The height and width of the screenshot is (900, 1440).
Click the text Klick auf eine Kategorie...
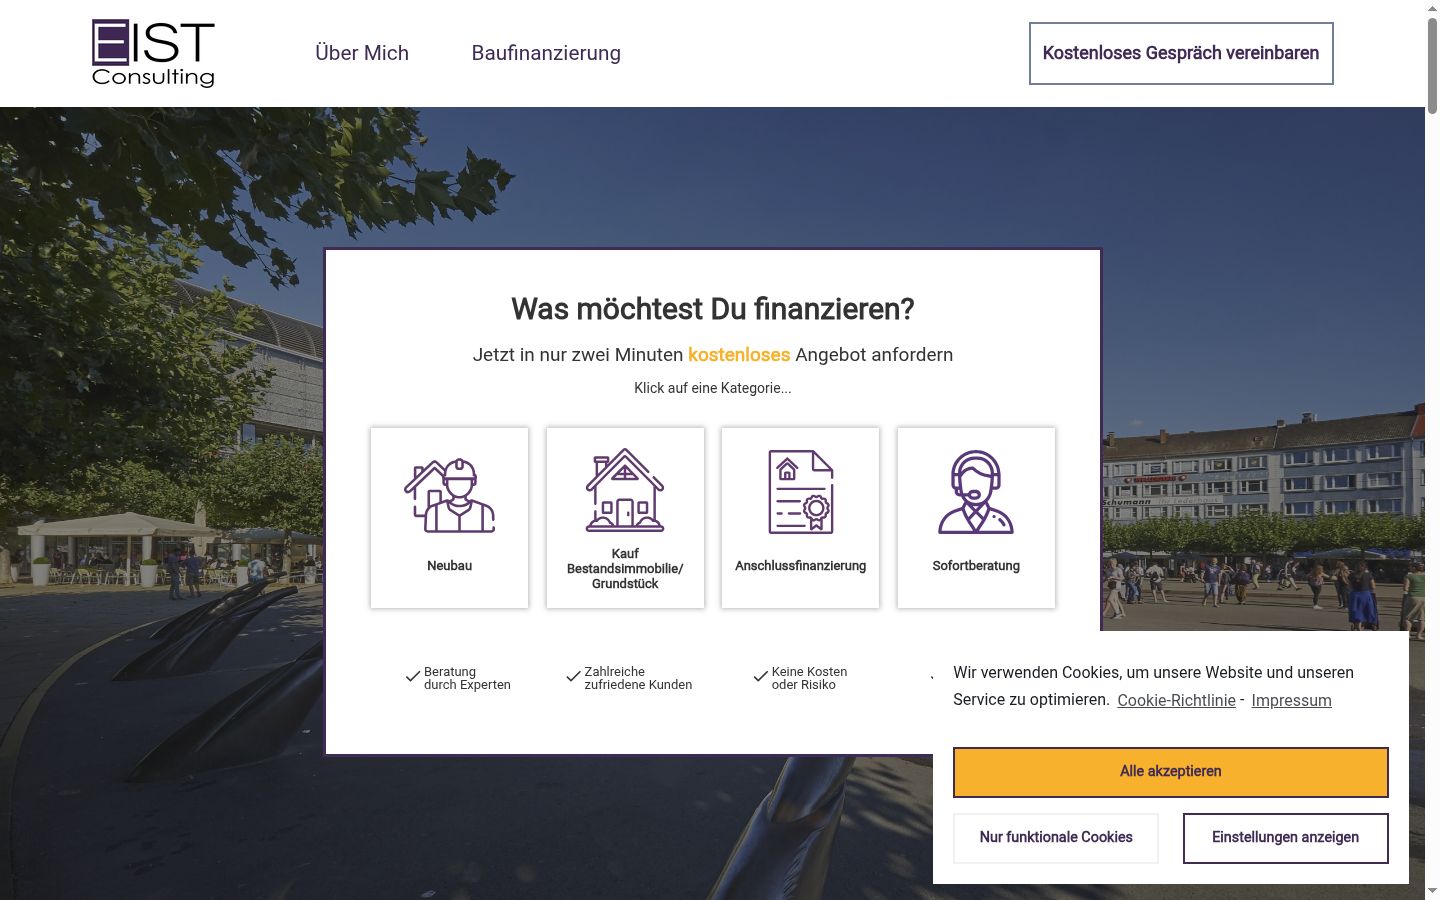point(713,388)
